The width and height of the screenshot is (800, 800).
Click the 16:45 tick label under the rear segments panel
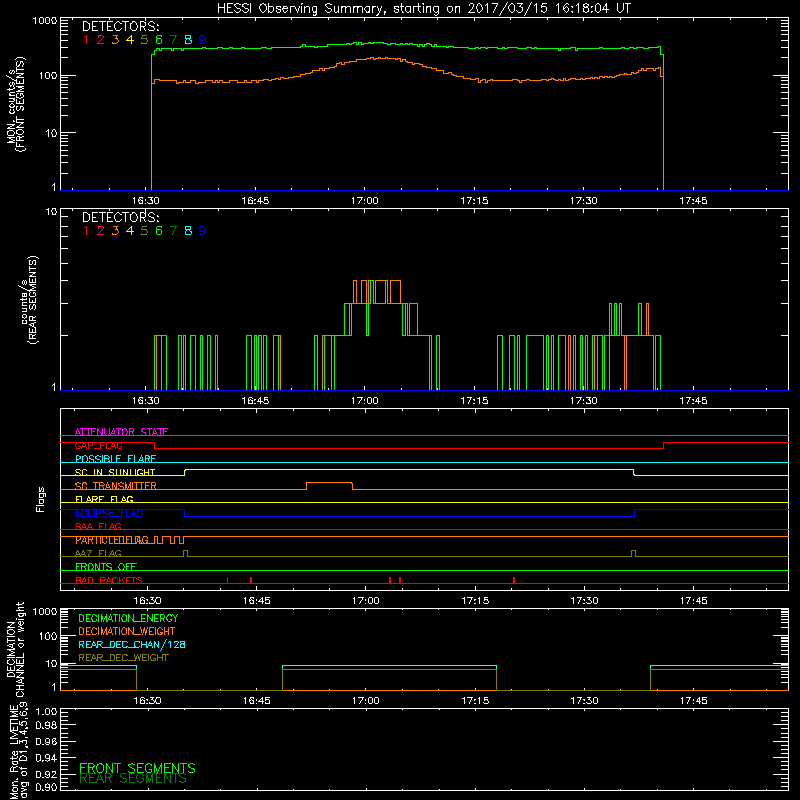pos(255,401)
